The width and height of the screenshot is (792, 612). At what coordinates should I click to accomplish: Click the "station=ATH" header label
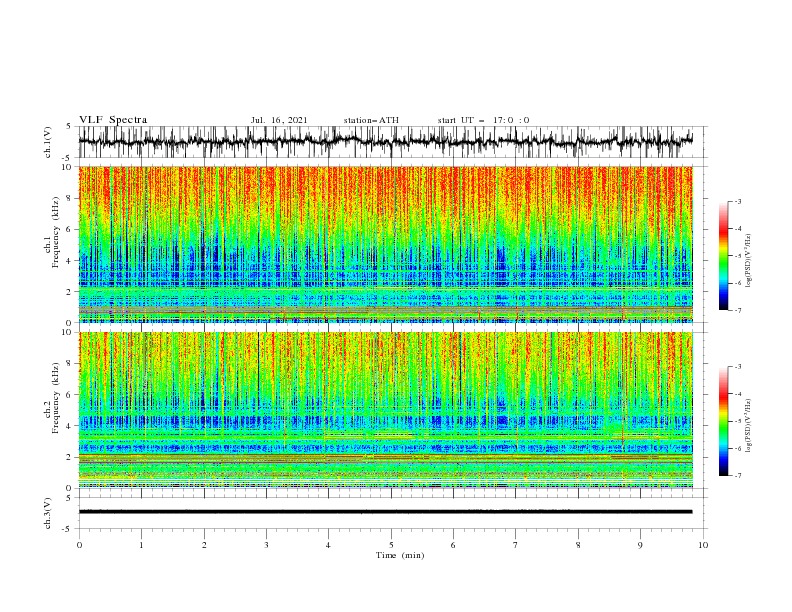[371, 120]
